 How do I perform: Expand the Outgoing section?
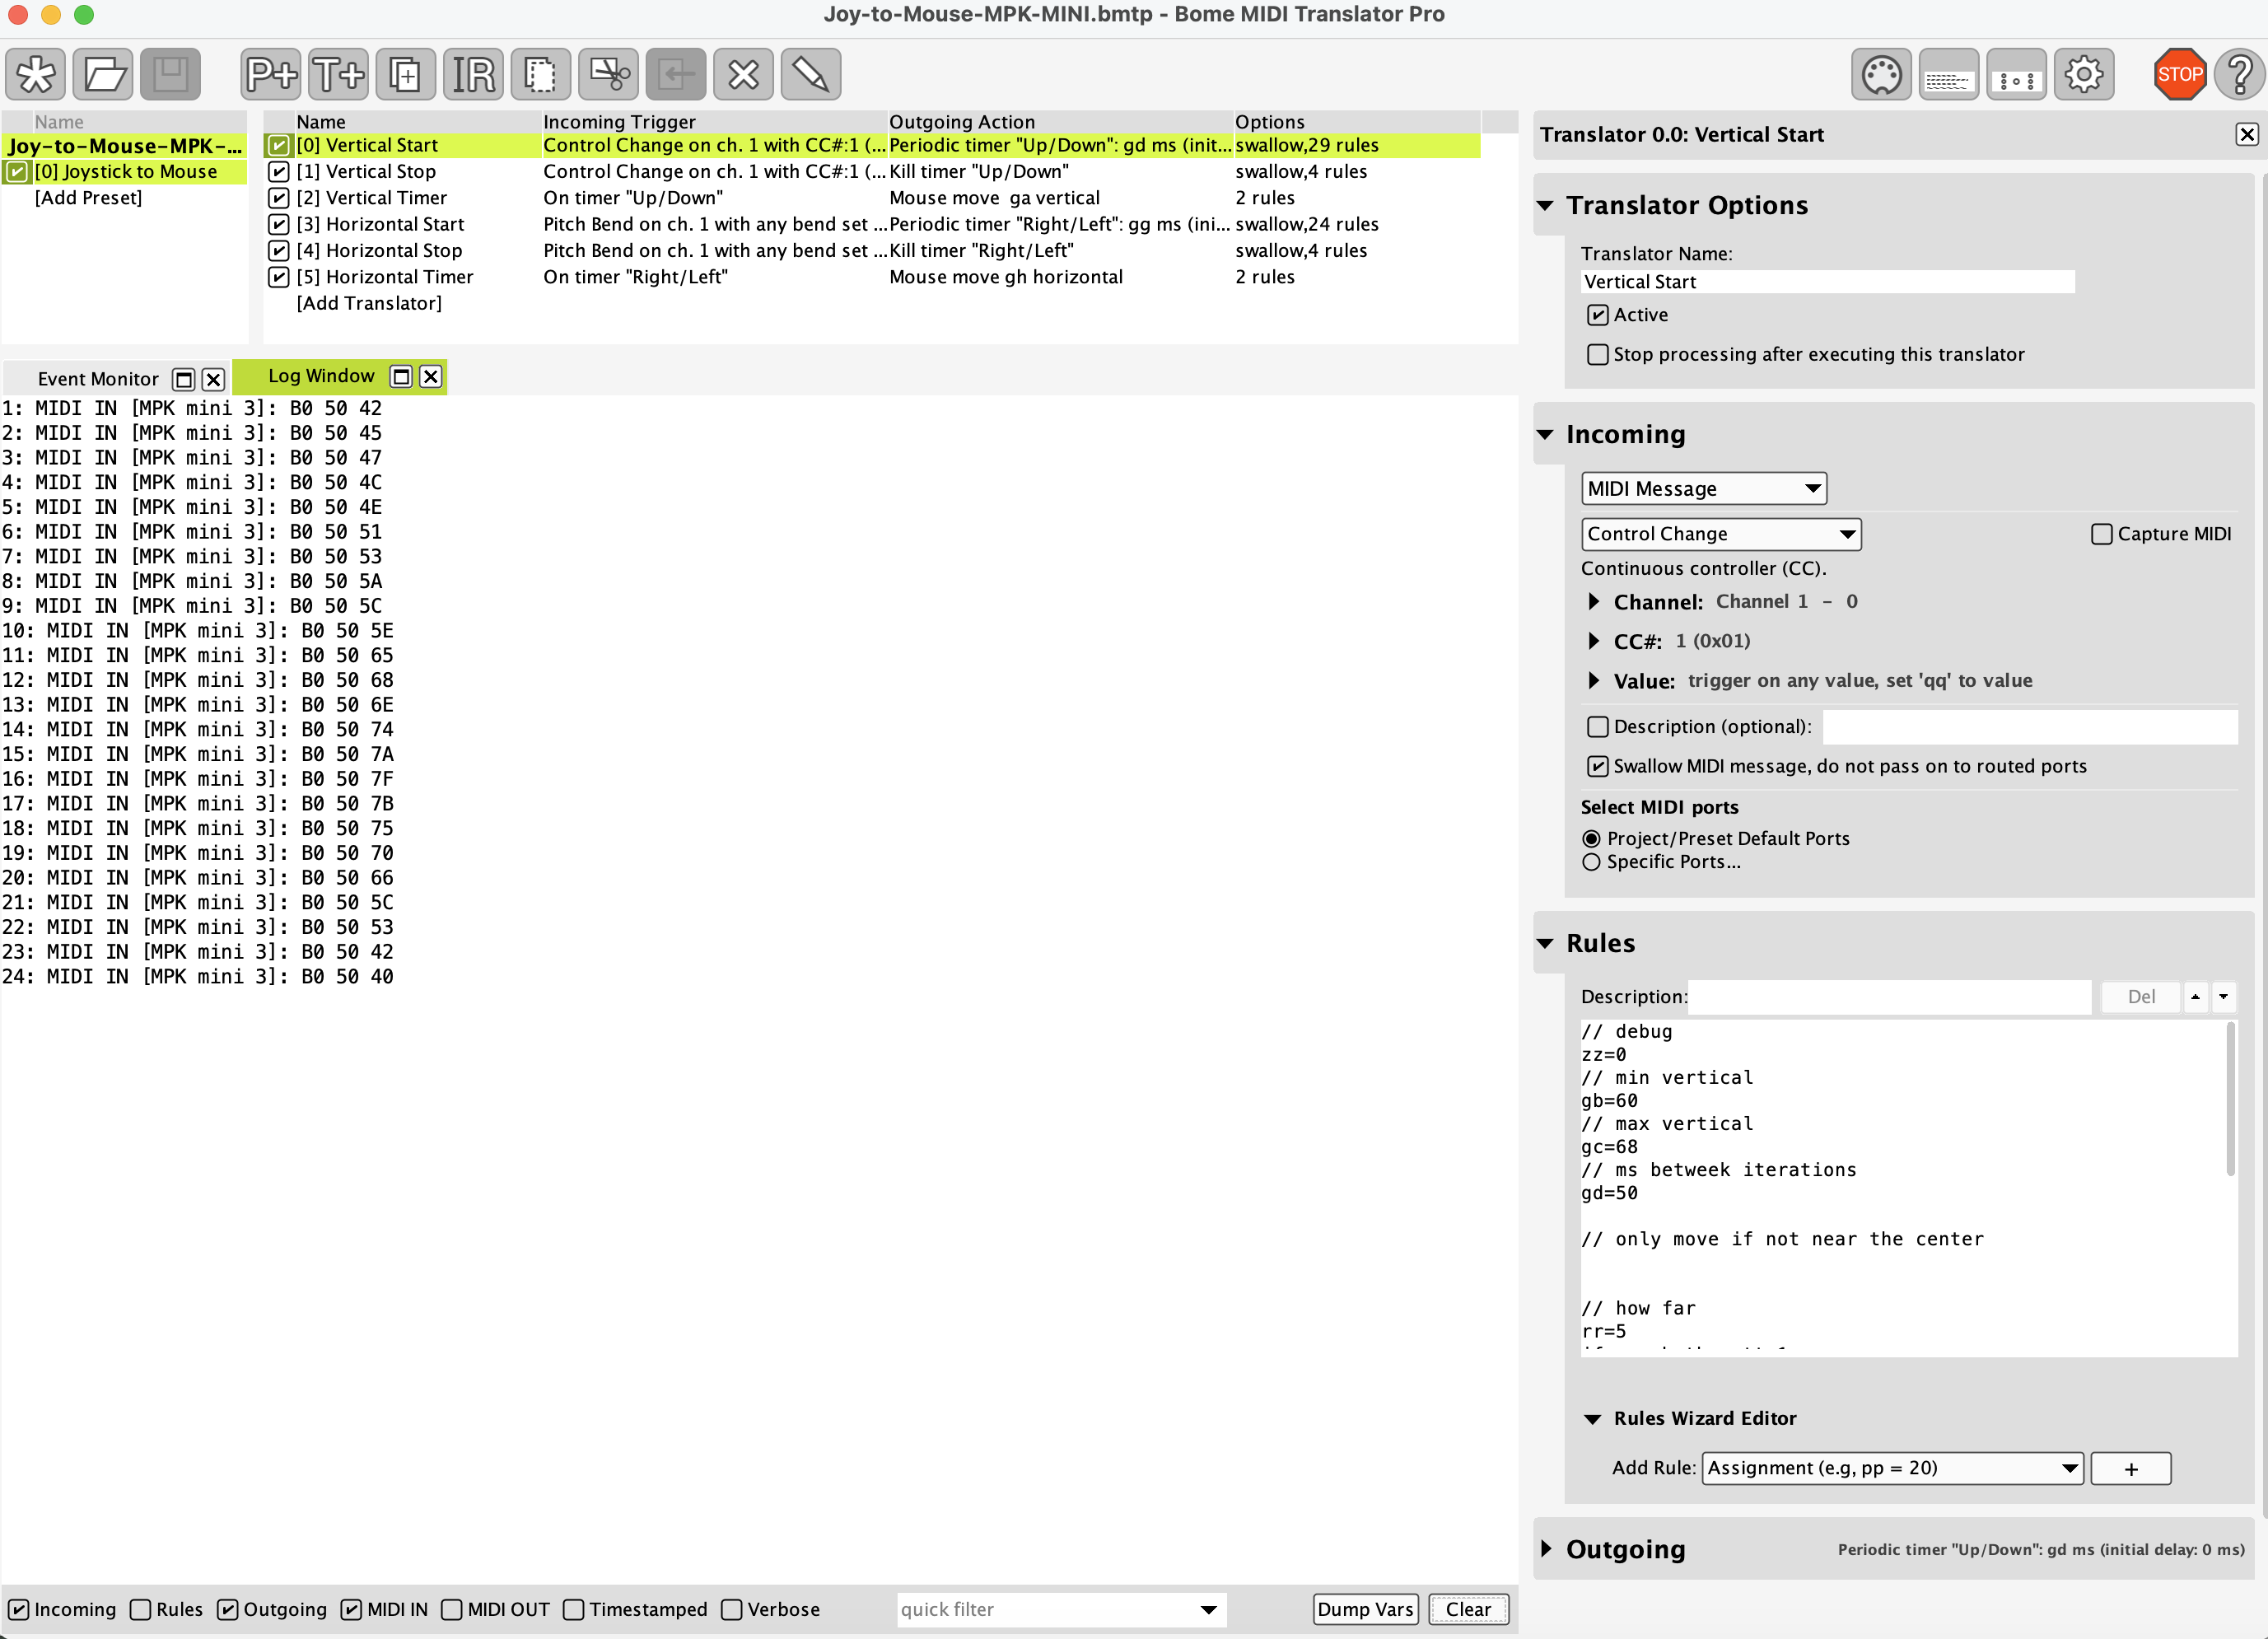(1547, 1549)
